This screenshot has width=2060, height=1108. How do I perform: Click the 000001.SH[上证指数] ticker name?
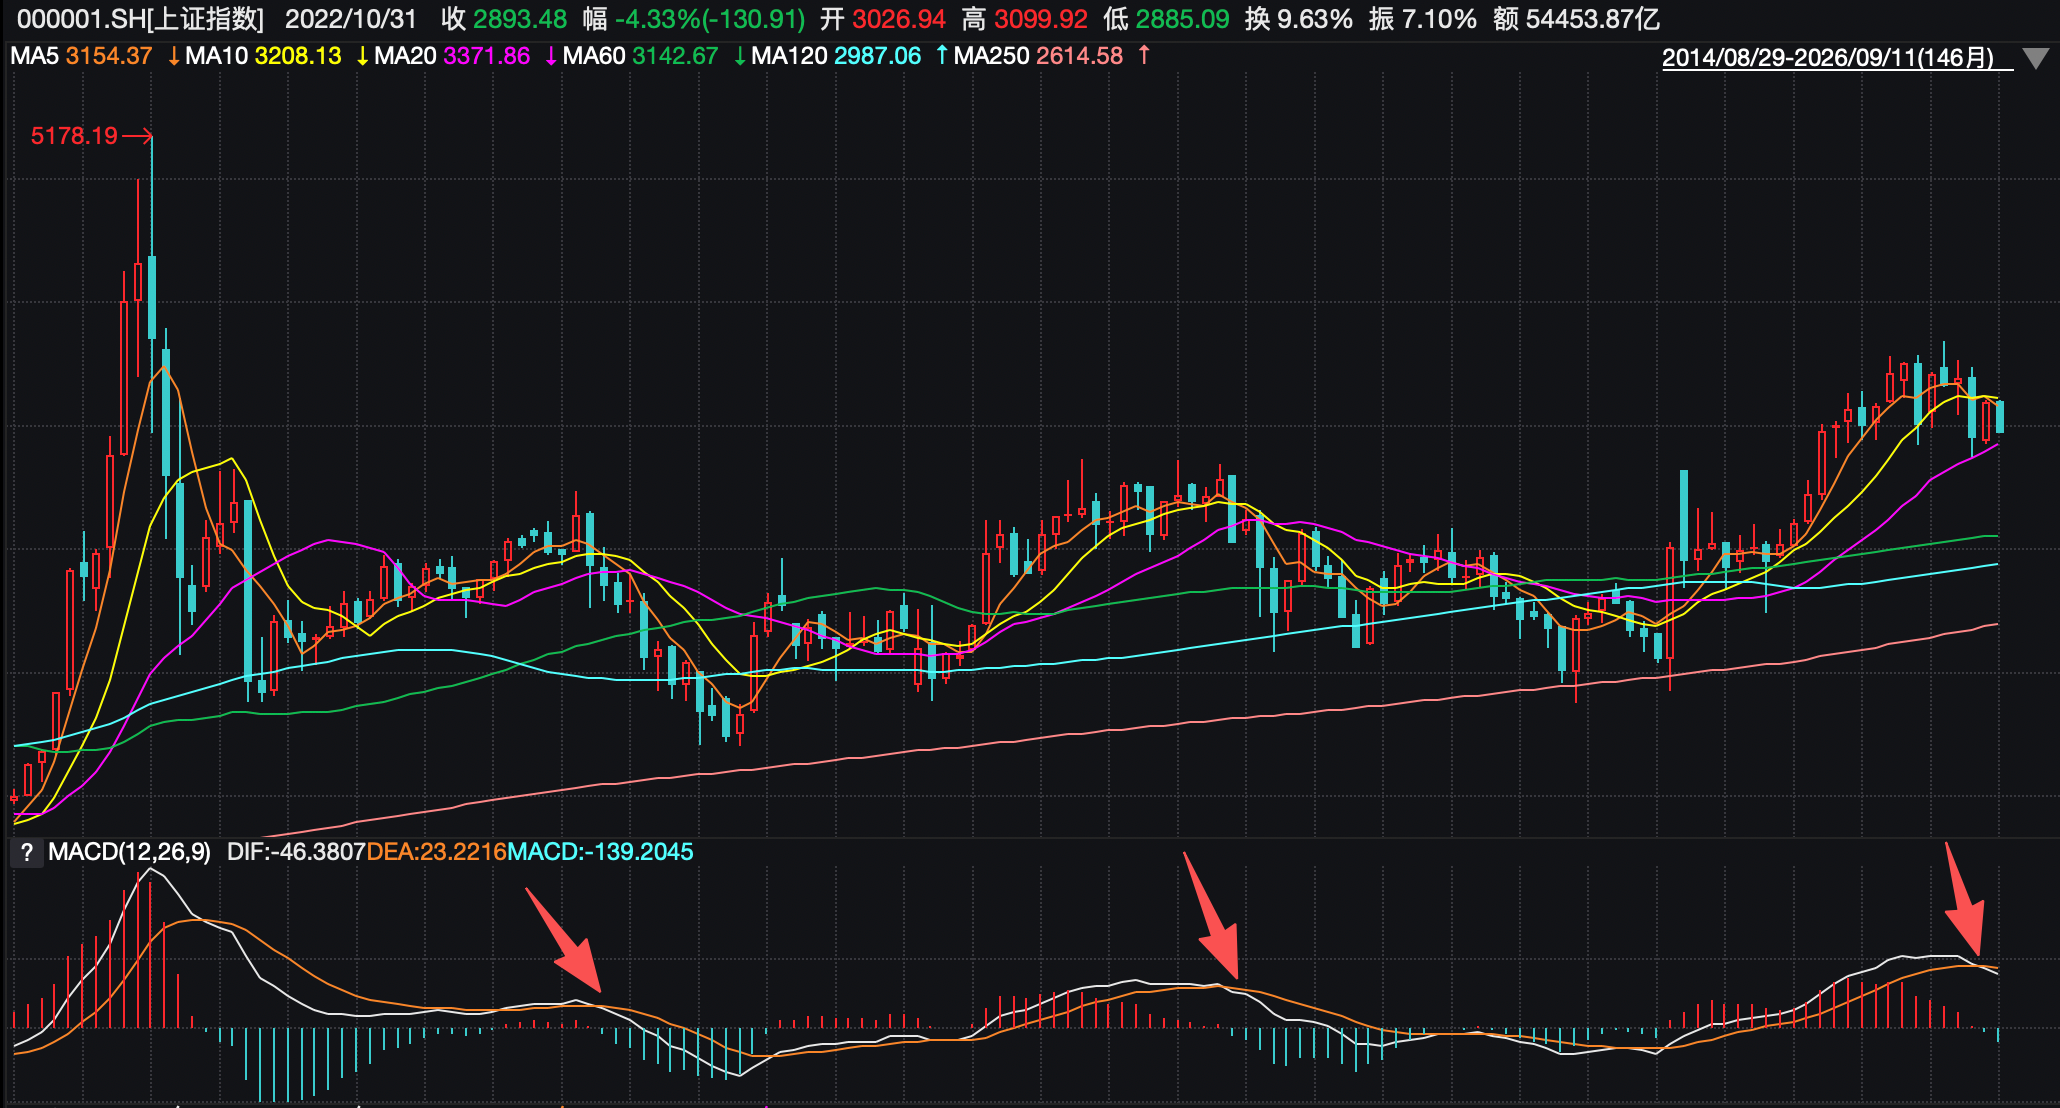point(141,19)
